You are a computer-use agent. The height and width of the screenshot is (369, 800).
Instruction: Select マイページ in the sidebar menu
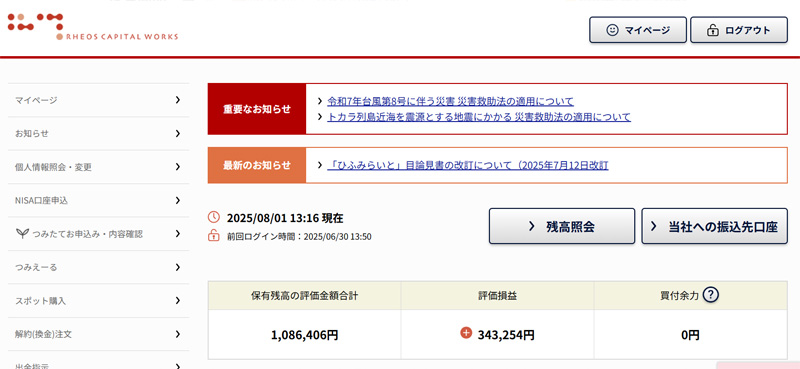pyautogui.click(x=98, y=100)
